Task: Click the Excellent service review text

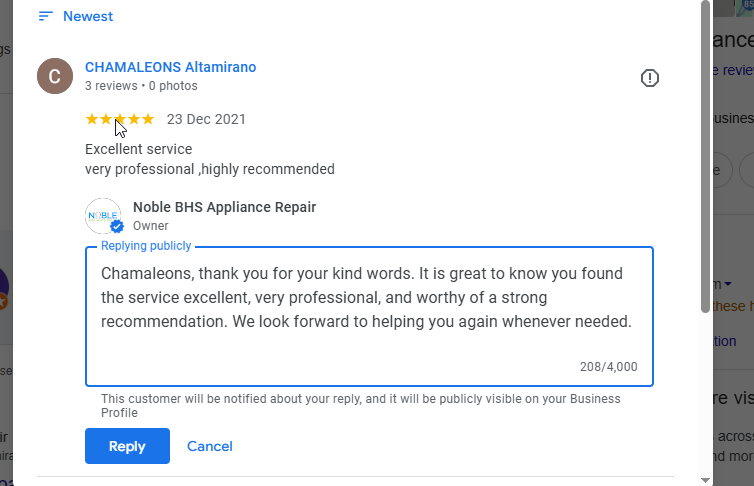Action: tap(139, 149)
